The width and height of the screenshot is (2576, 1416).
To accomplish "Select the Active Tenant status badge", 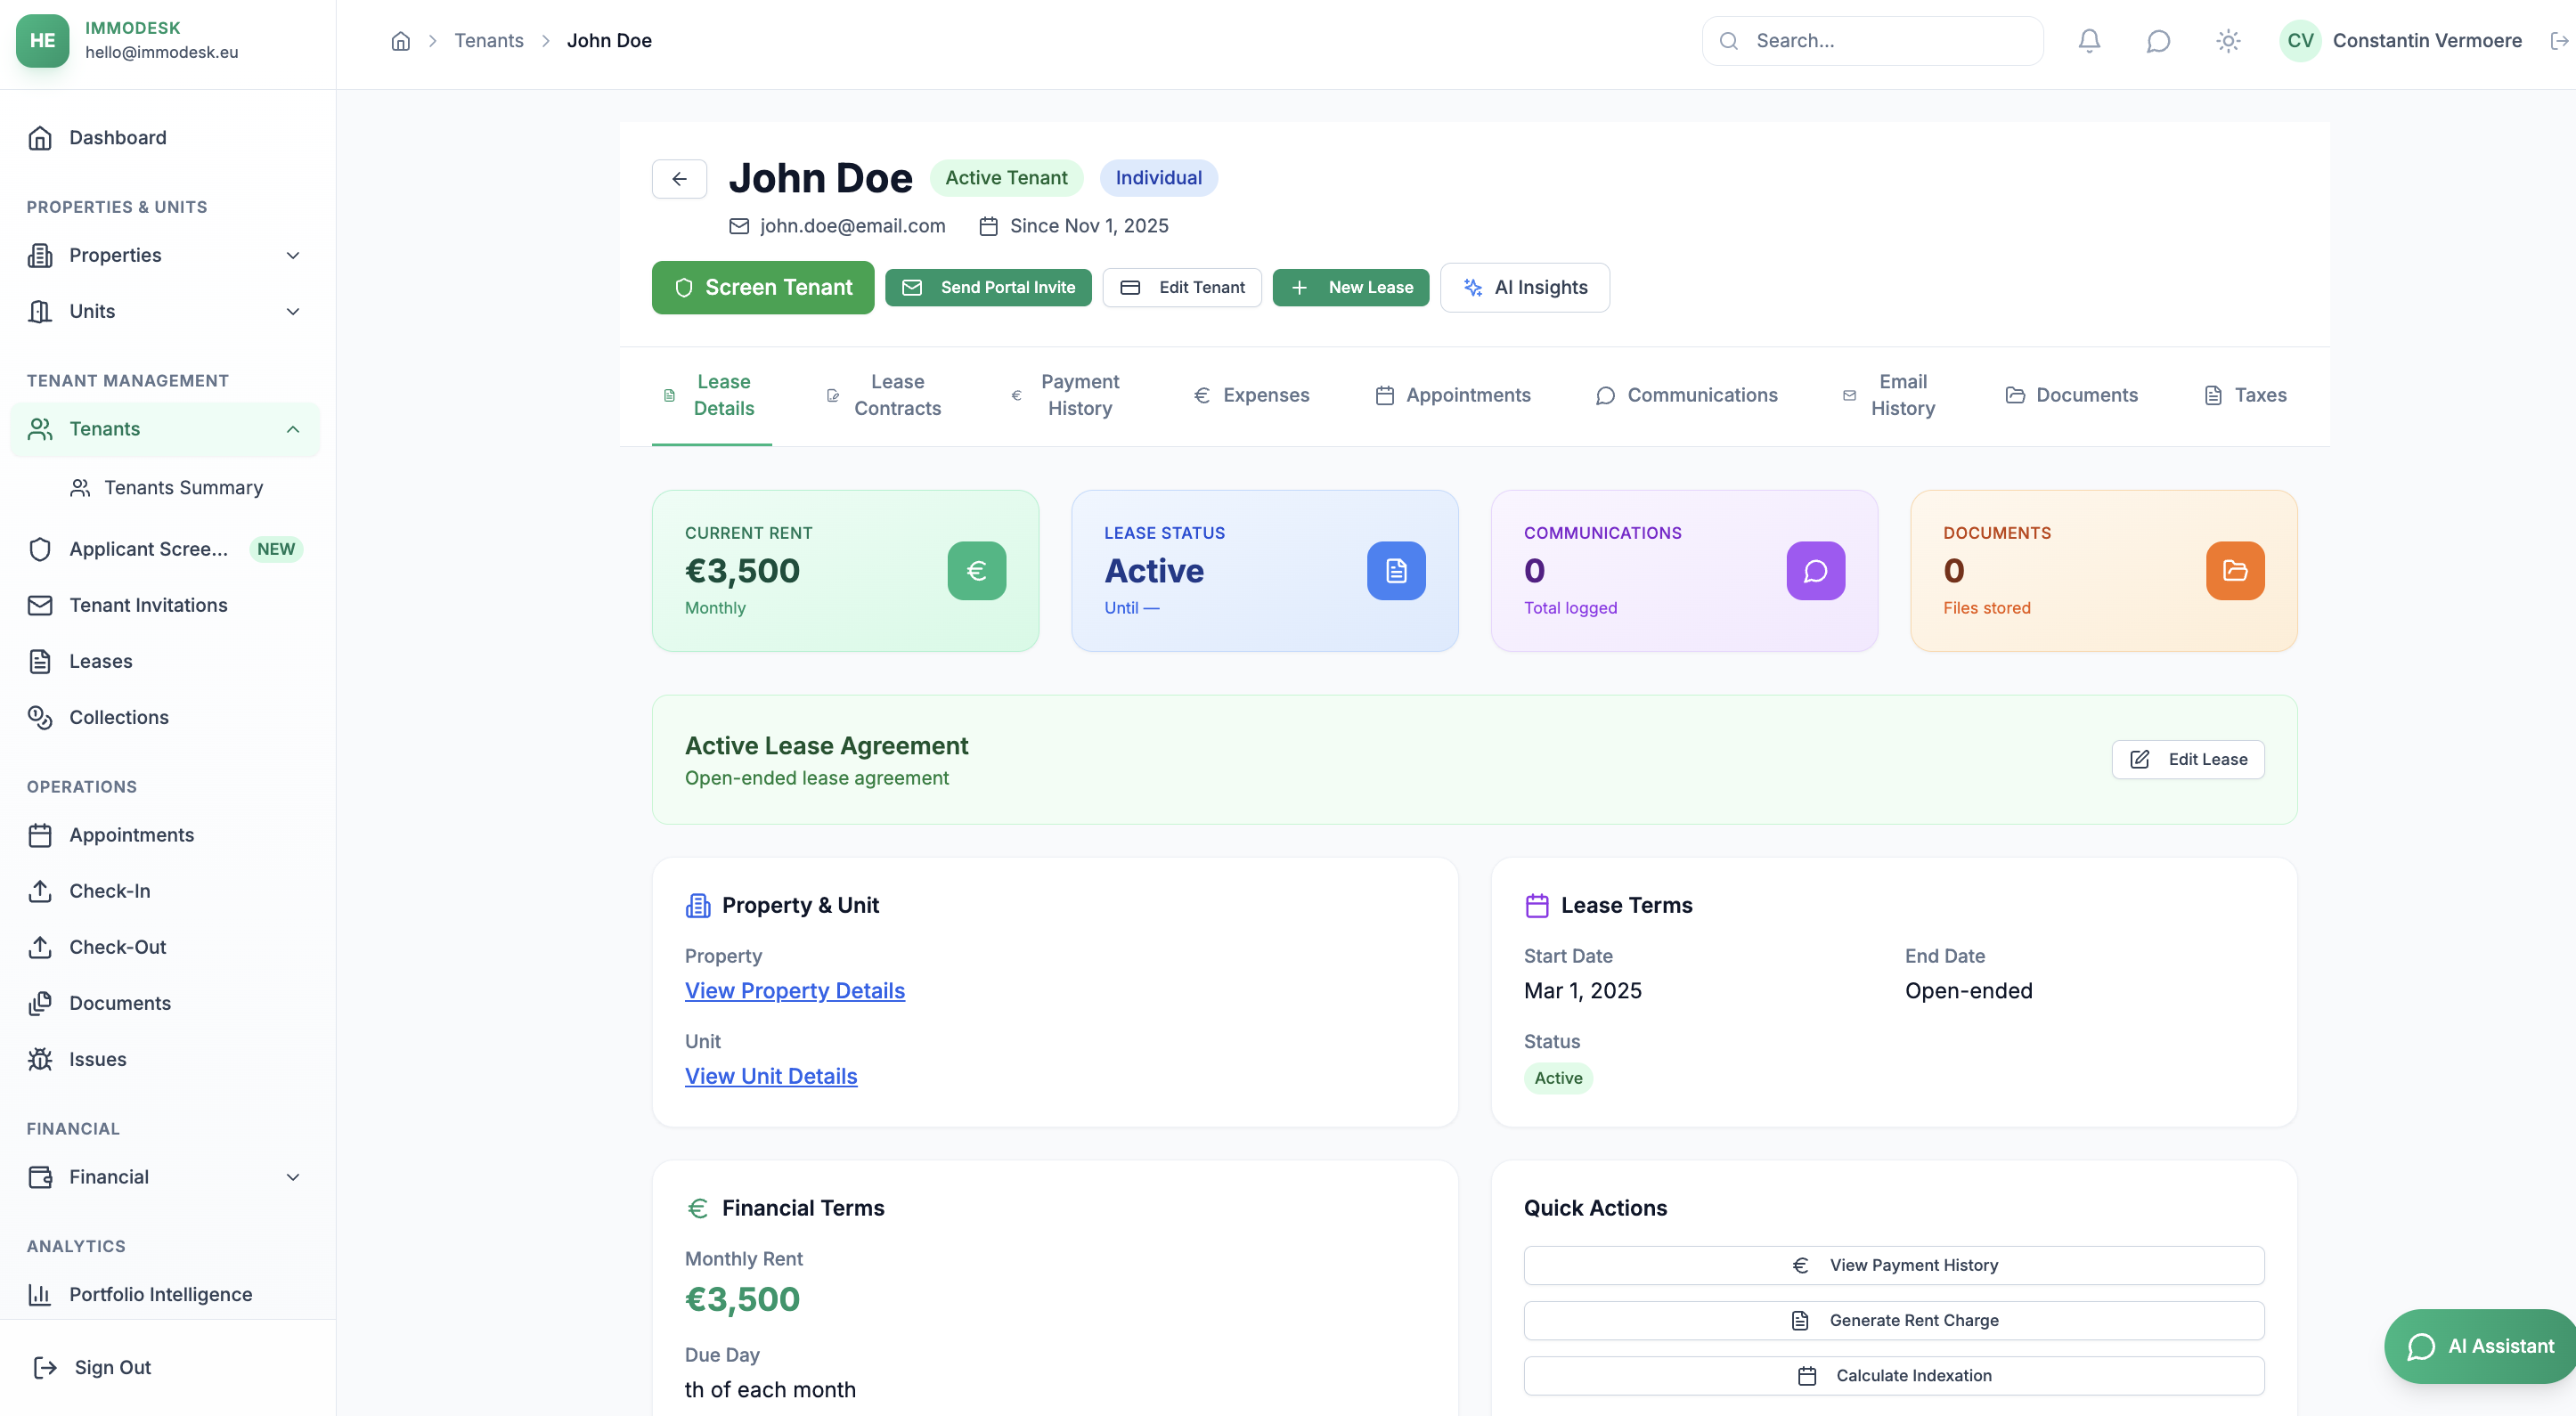I will pyautogui.click(x=1006, y=177).
